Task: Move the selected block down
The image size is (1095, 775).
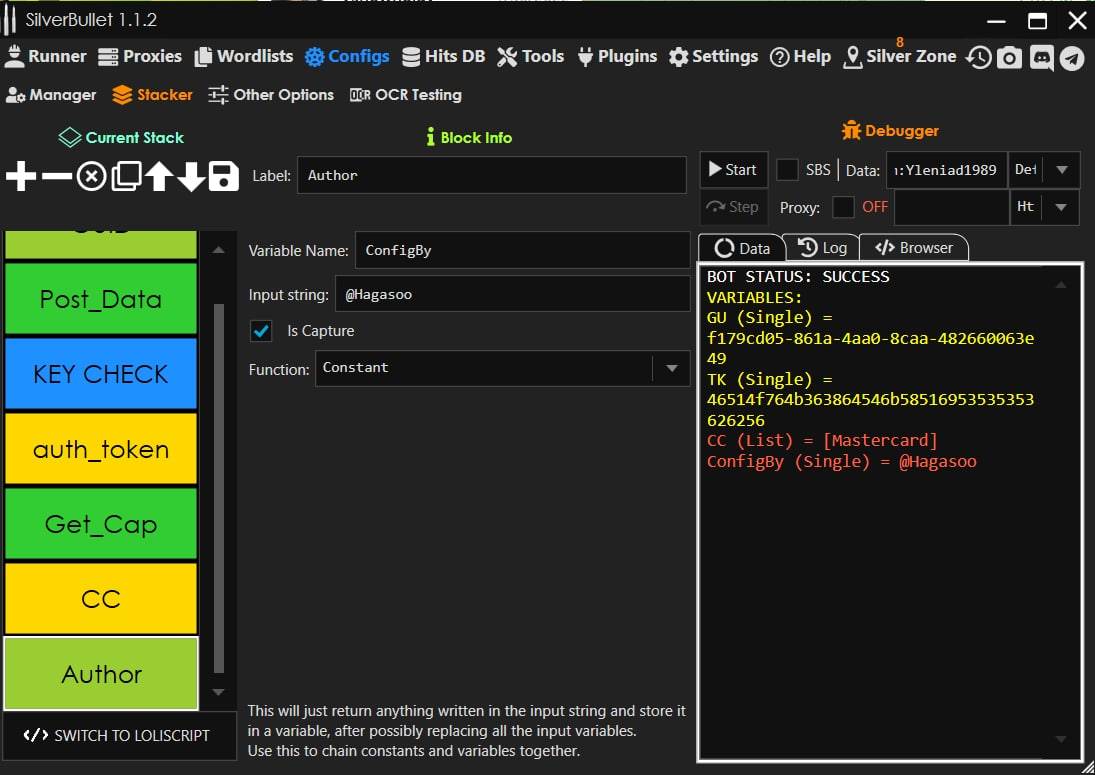Action: tap(191, 177)
